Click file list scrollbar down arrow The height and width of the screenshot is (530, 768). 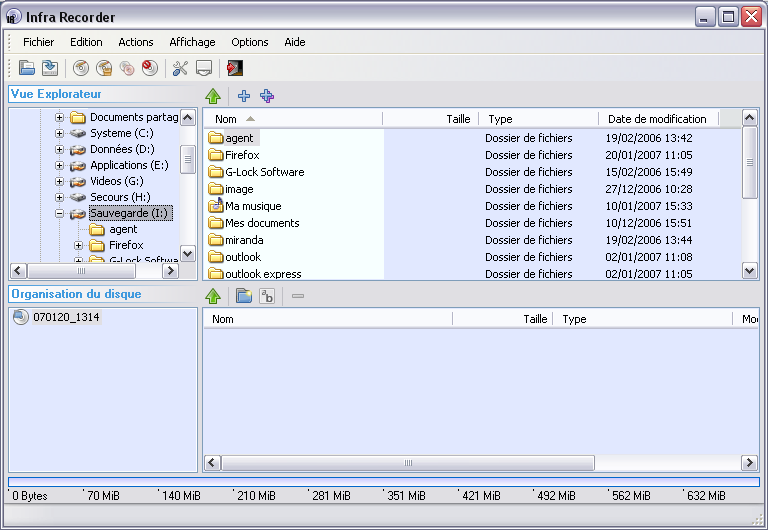750,270
